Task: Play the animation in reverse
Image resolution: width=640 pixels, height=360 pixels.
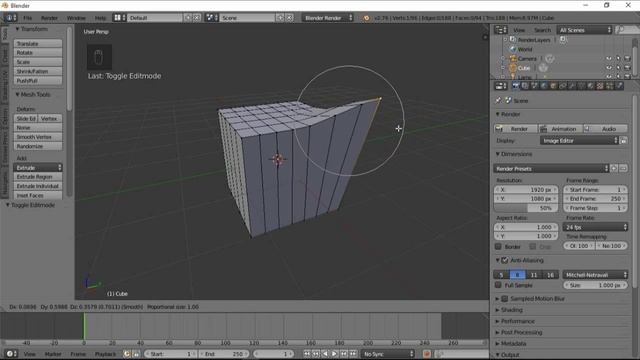Action: tap(325, 354)
